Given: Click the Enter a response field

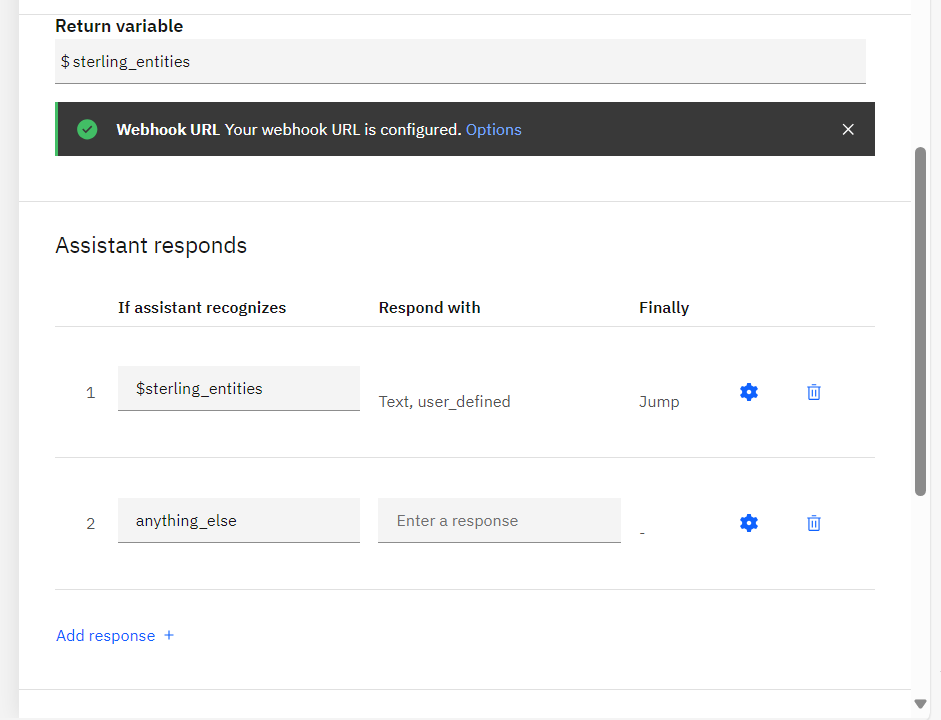Looking at the screenshot, I should point(499,520).
